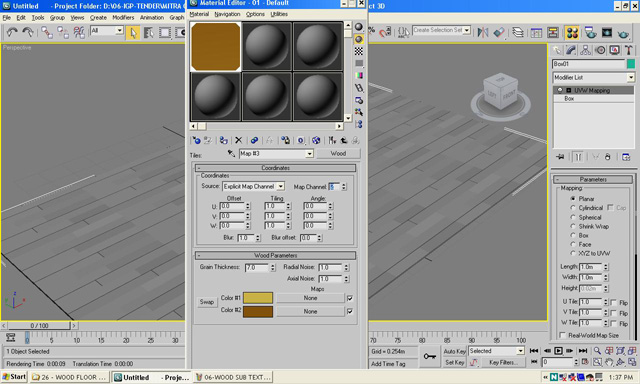Enable U Tile Flip checkbox
Viewport: 640px width, 384px height.
(613, 302)
